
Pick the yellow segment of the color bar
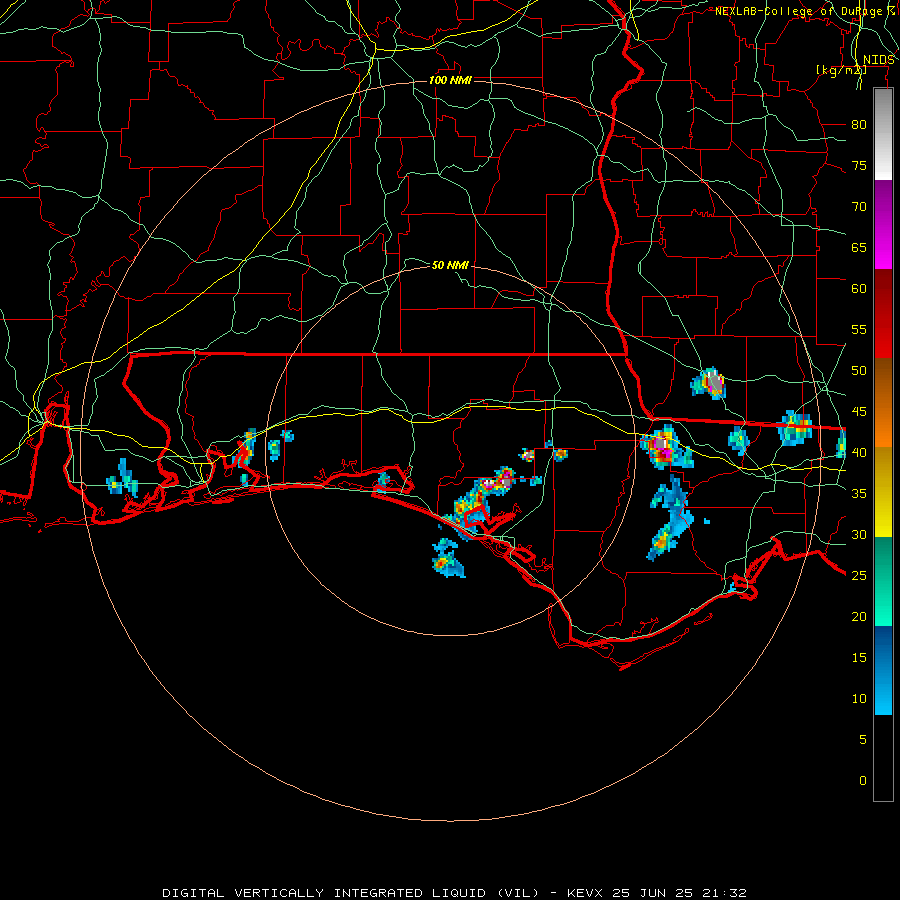point(883,492)
